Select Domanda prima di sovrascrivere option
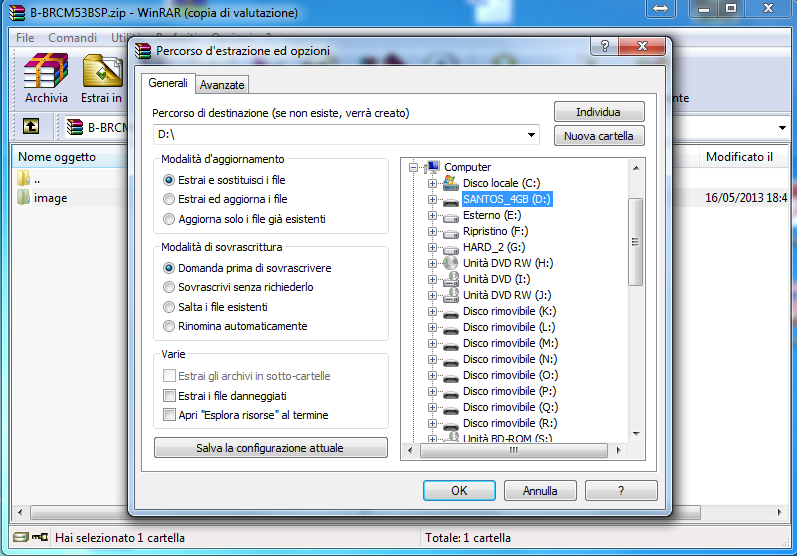The width and height of the screenshot is (797, 556). (x=247, y=268)
